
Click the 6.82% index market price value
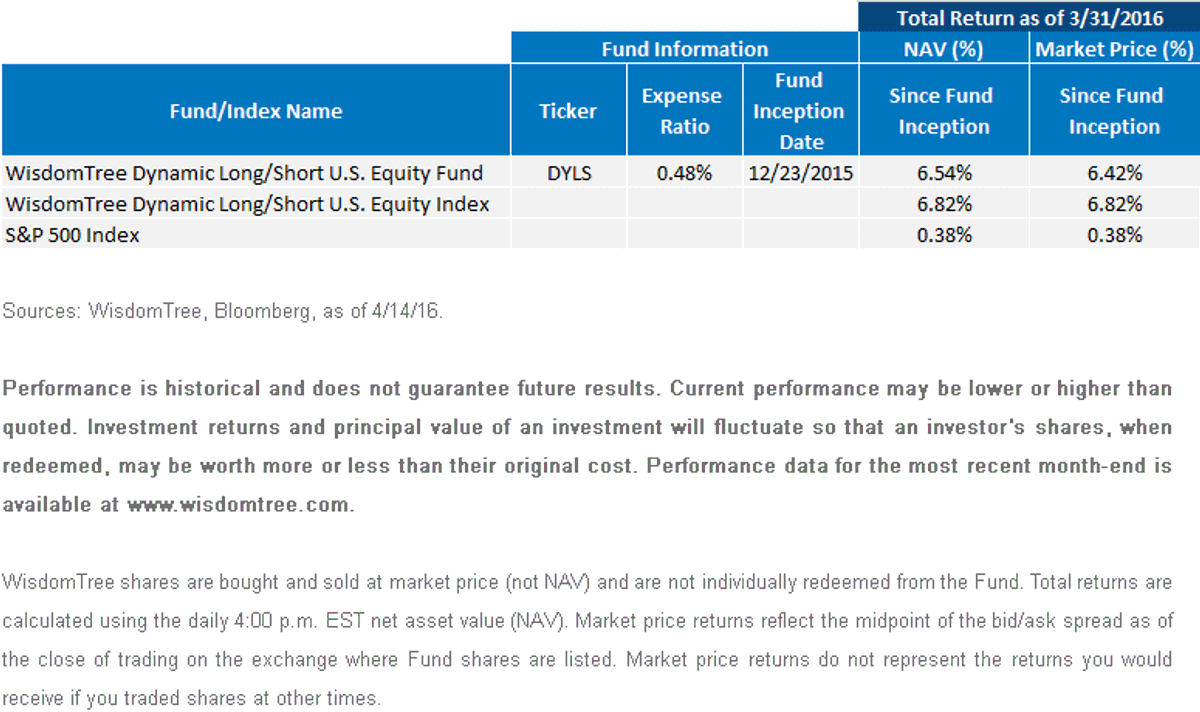click(1115, 204)
